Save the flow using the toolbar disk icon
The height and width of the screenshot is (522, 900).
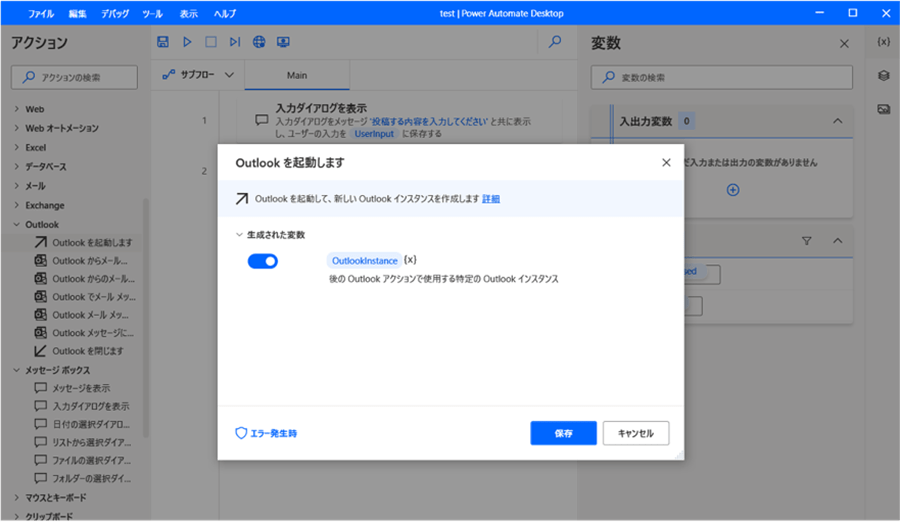[x=163, y=42]
